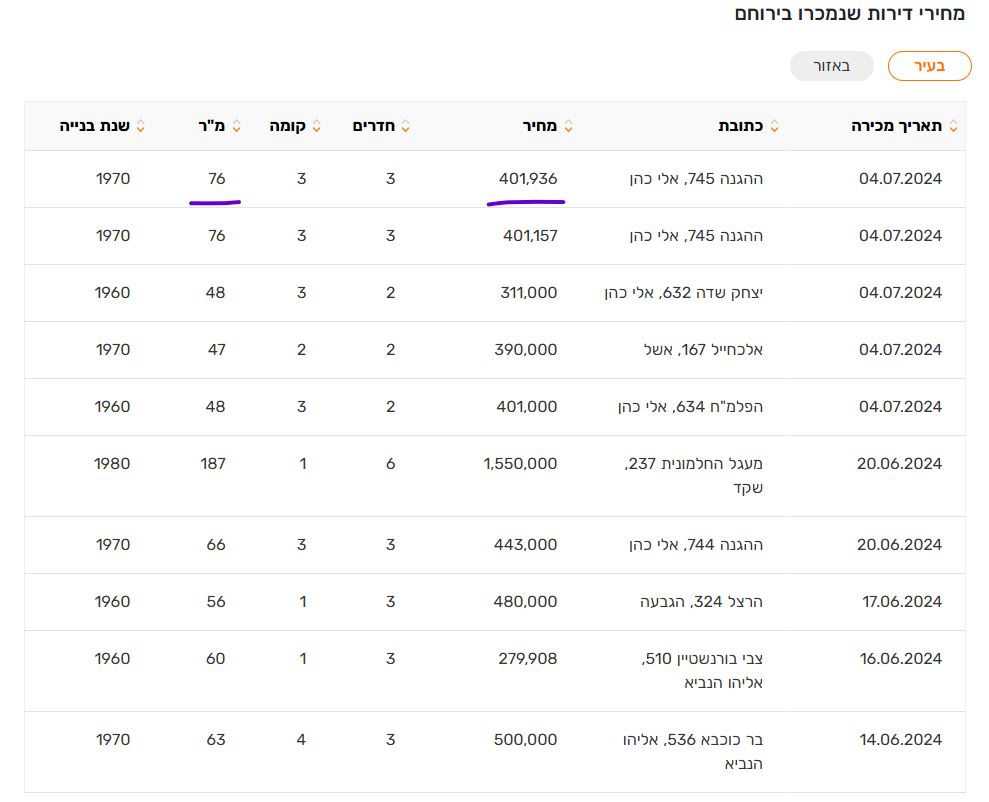Select the בעיר tab
The height and width of the screenshot is (802, 989).
(930, 66)
